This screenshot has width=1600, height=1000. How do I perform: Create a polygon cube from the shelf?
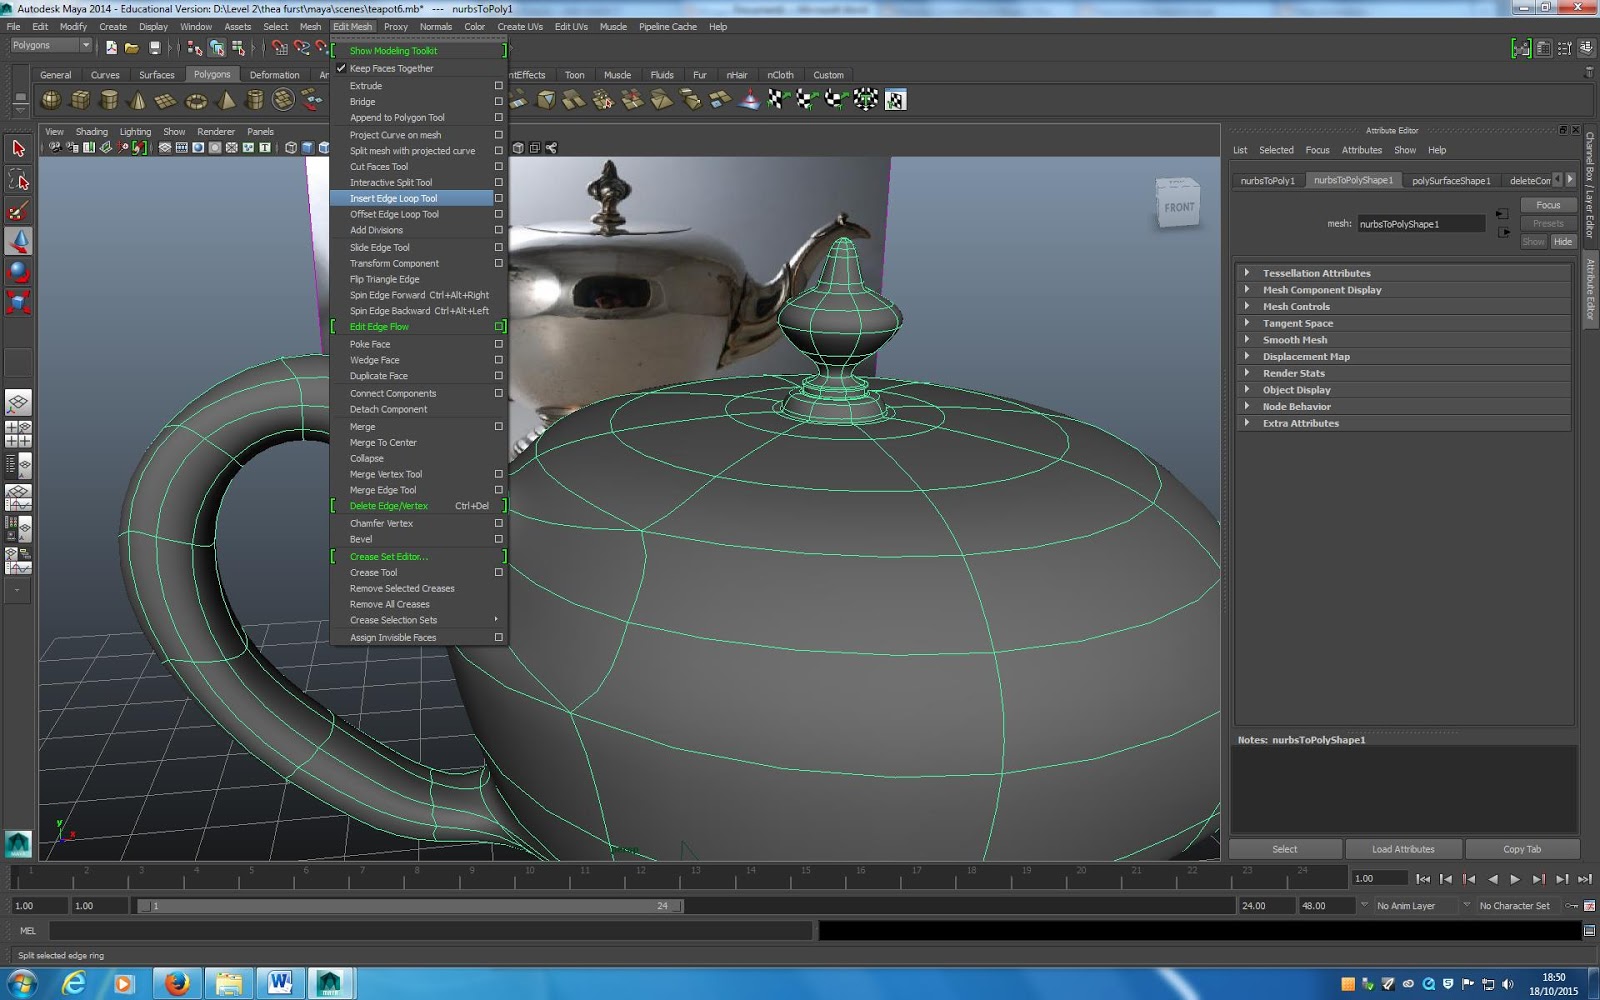click(80, 100)
